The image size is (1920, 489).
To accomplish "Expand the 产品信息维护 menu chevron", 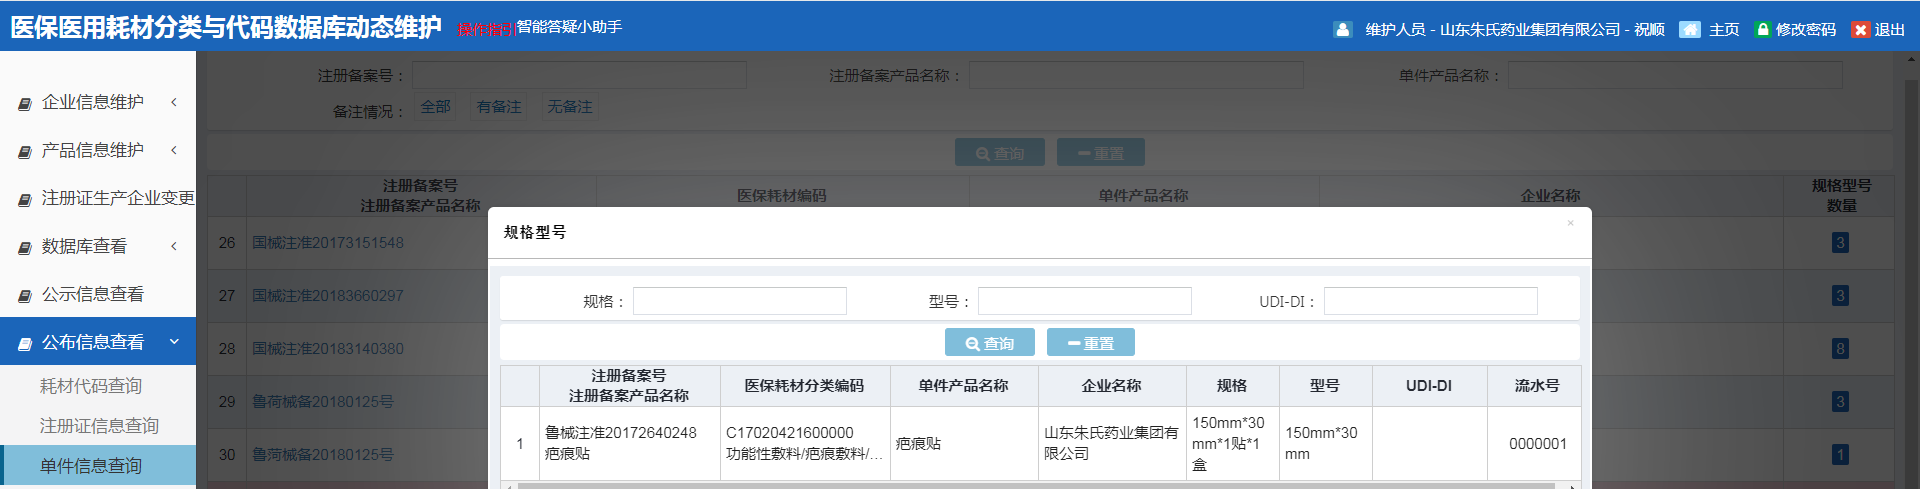I will [174, 150].
